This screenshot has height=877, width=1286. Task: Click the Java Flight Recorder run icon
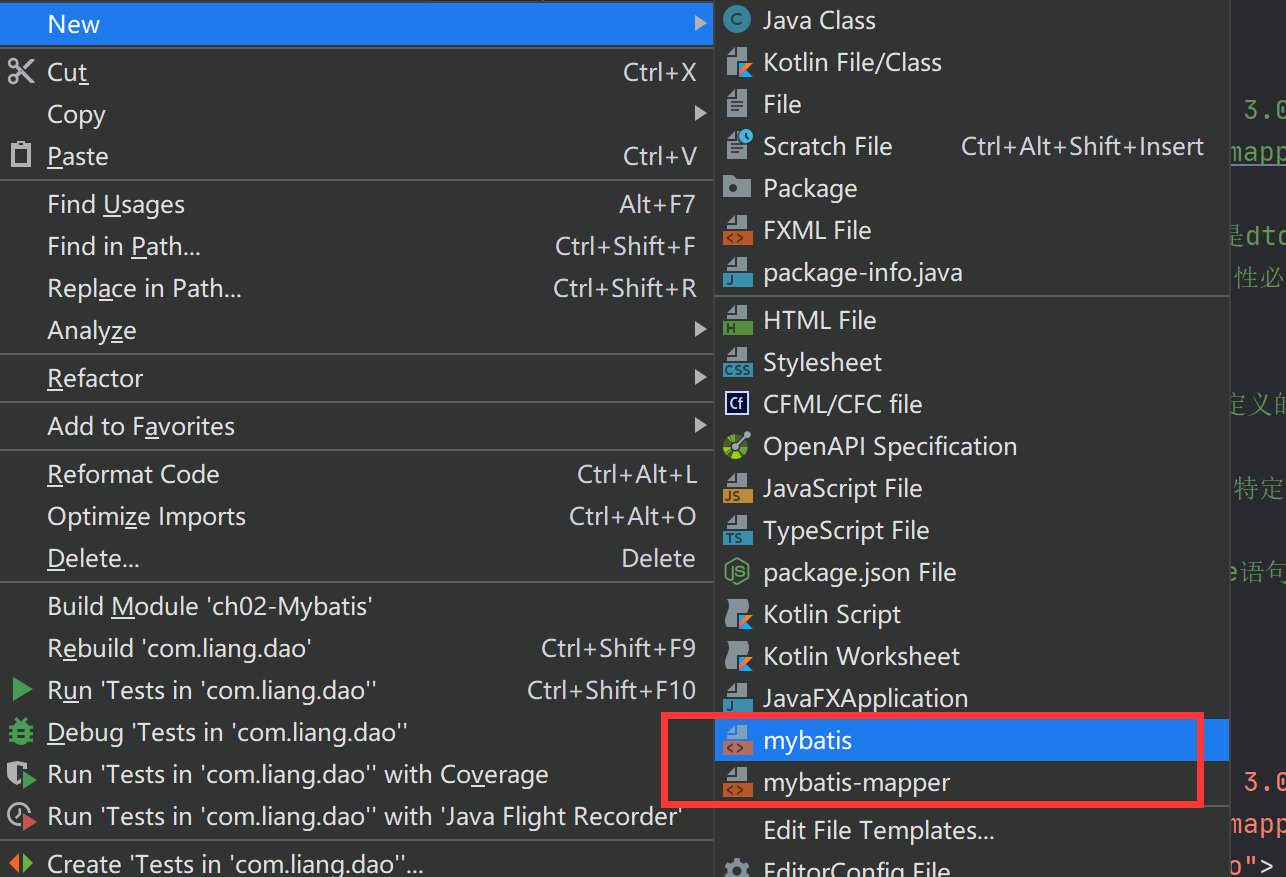21,816
